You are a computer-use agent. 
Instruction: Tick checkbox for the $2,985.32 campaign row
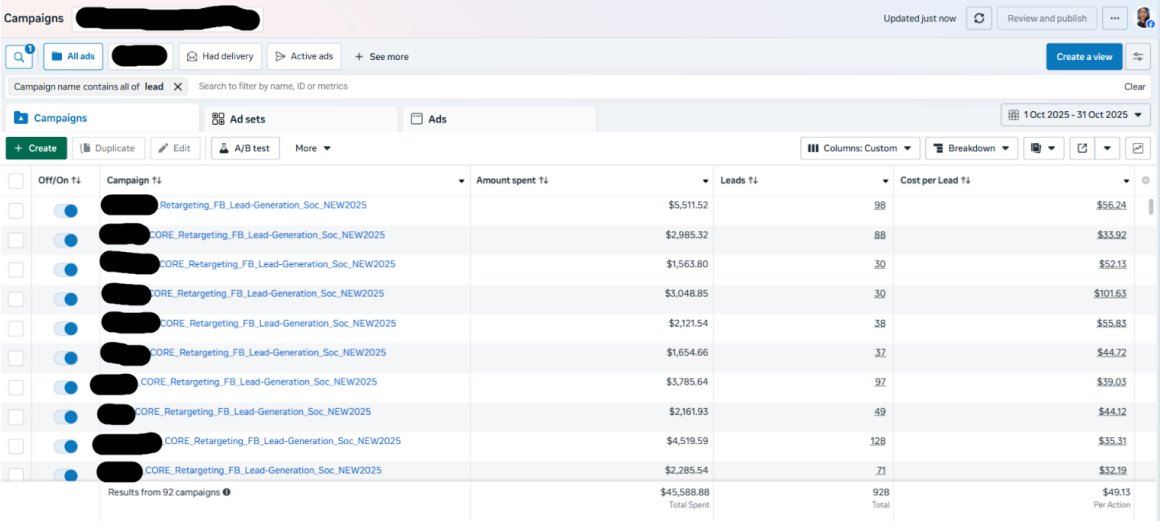[x=16, y=240]
